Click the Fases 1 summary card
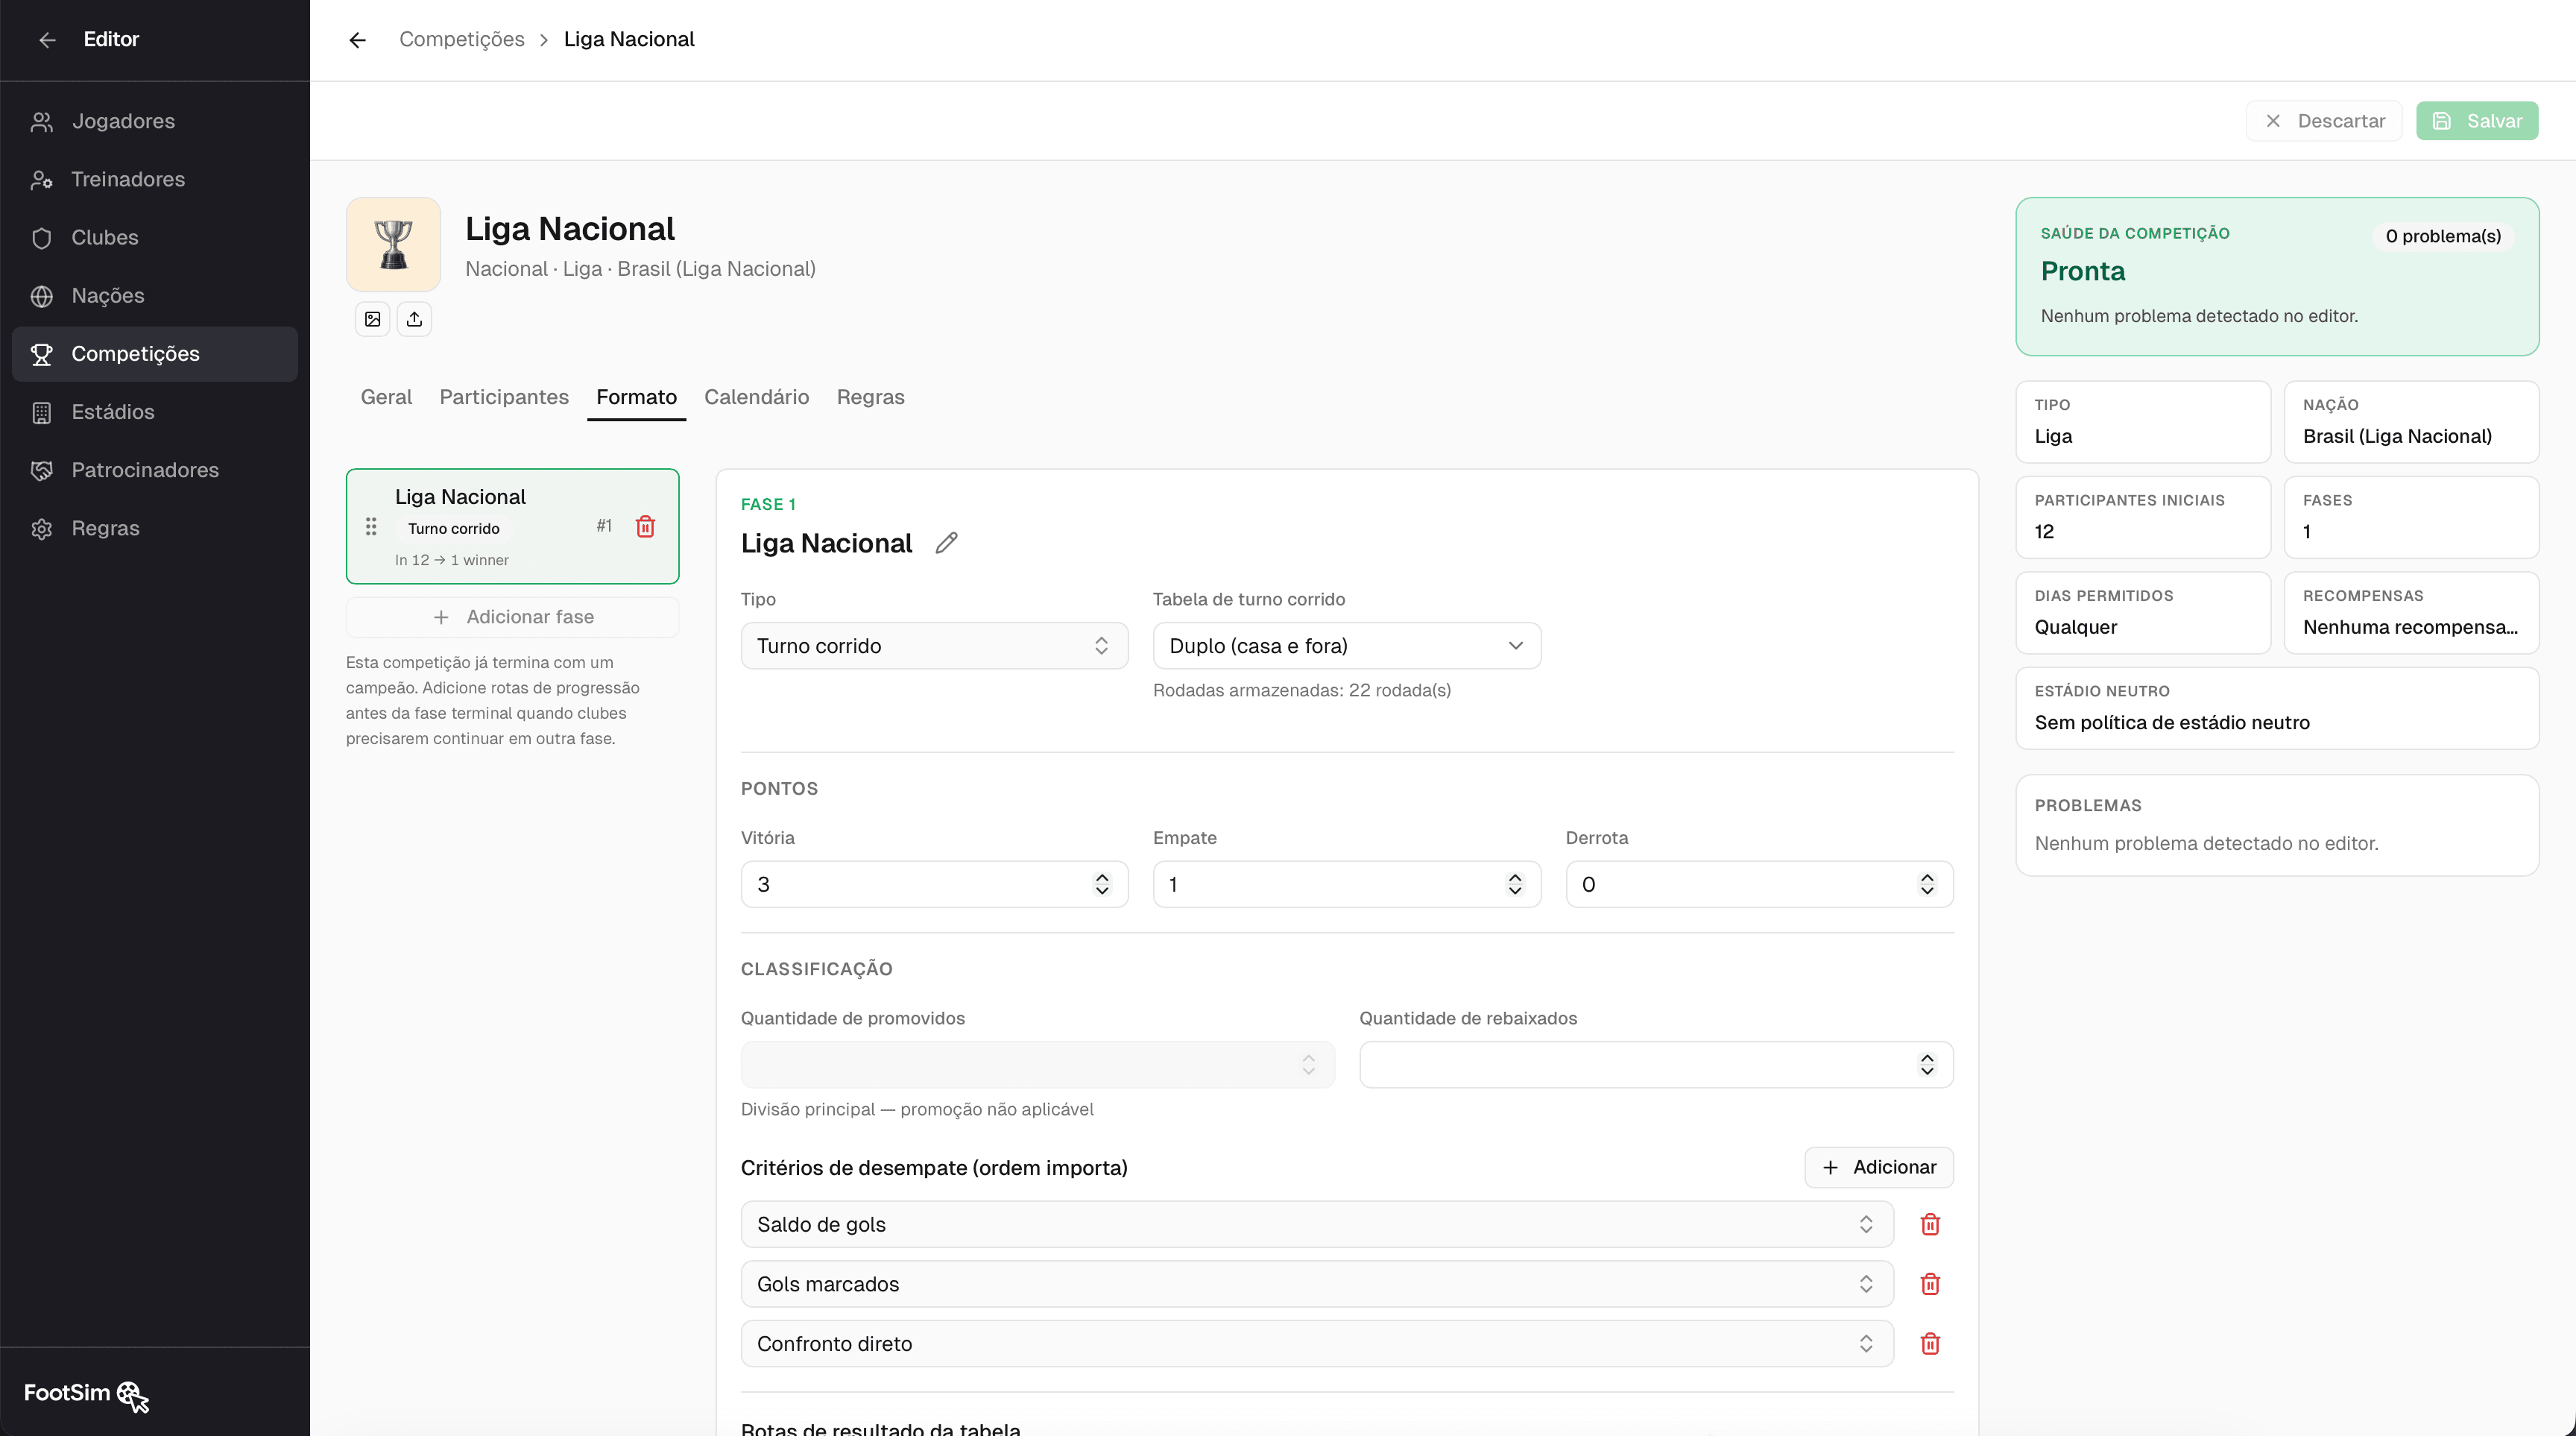Viewport: 2576px width, 1436px height. 2411,517
